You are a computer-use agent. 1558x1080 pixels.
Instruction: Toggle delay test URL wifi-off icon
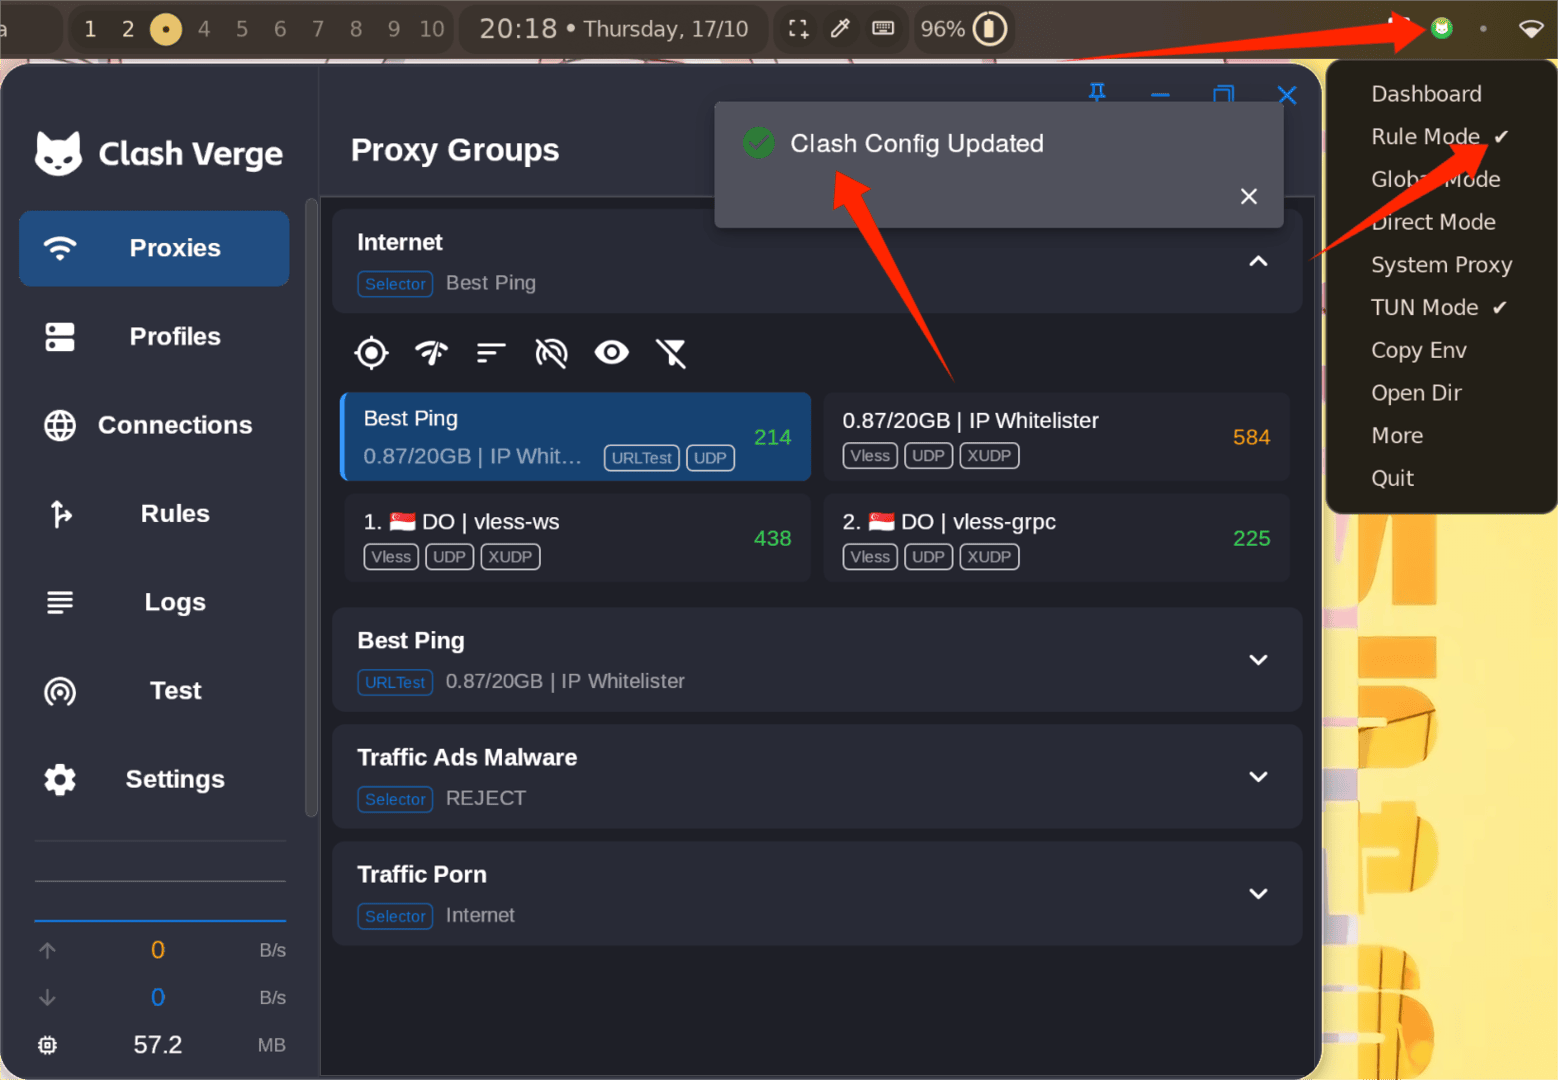[551, 352]
